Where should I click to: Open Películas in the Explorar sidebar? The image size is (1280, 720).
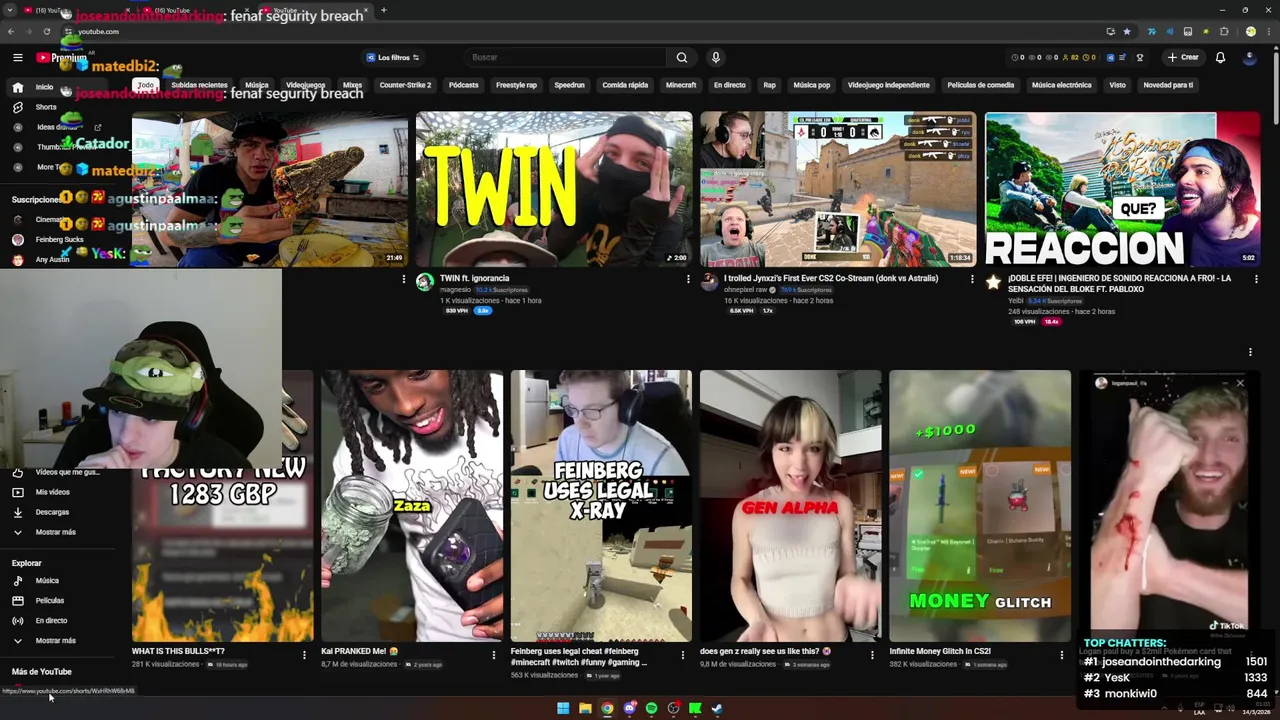[x=49, y=600]
